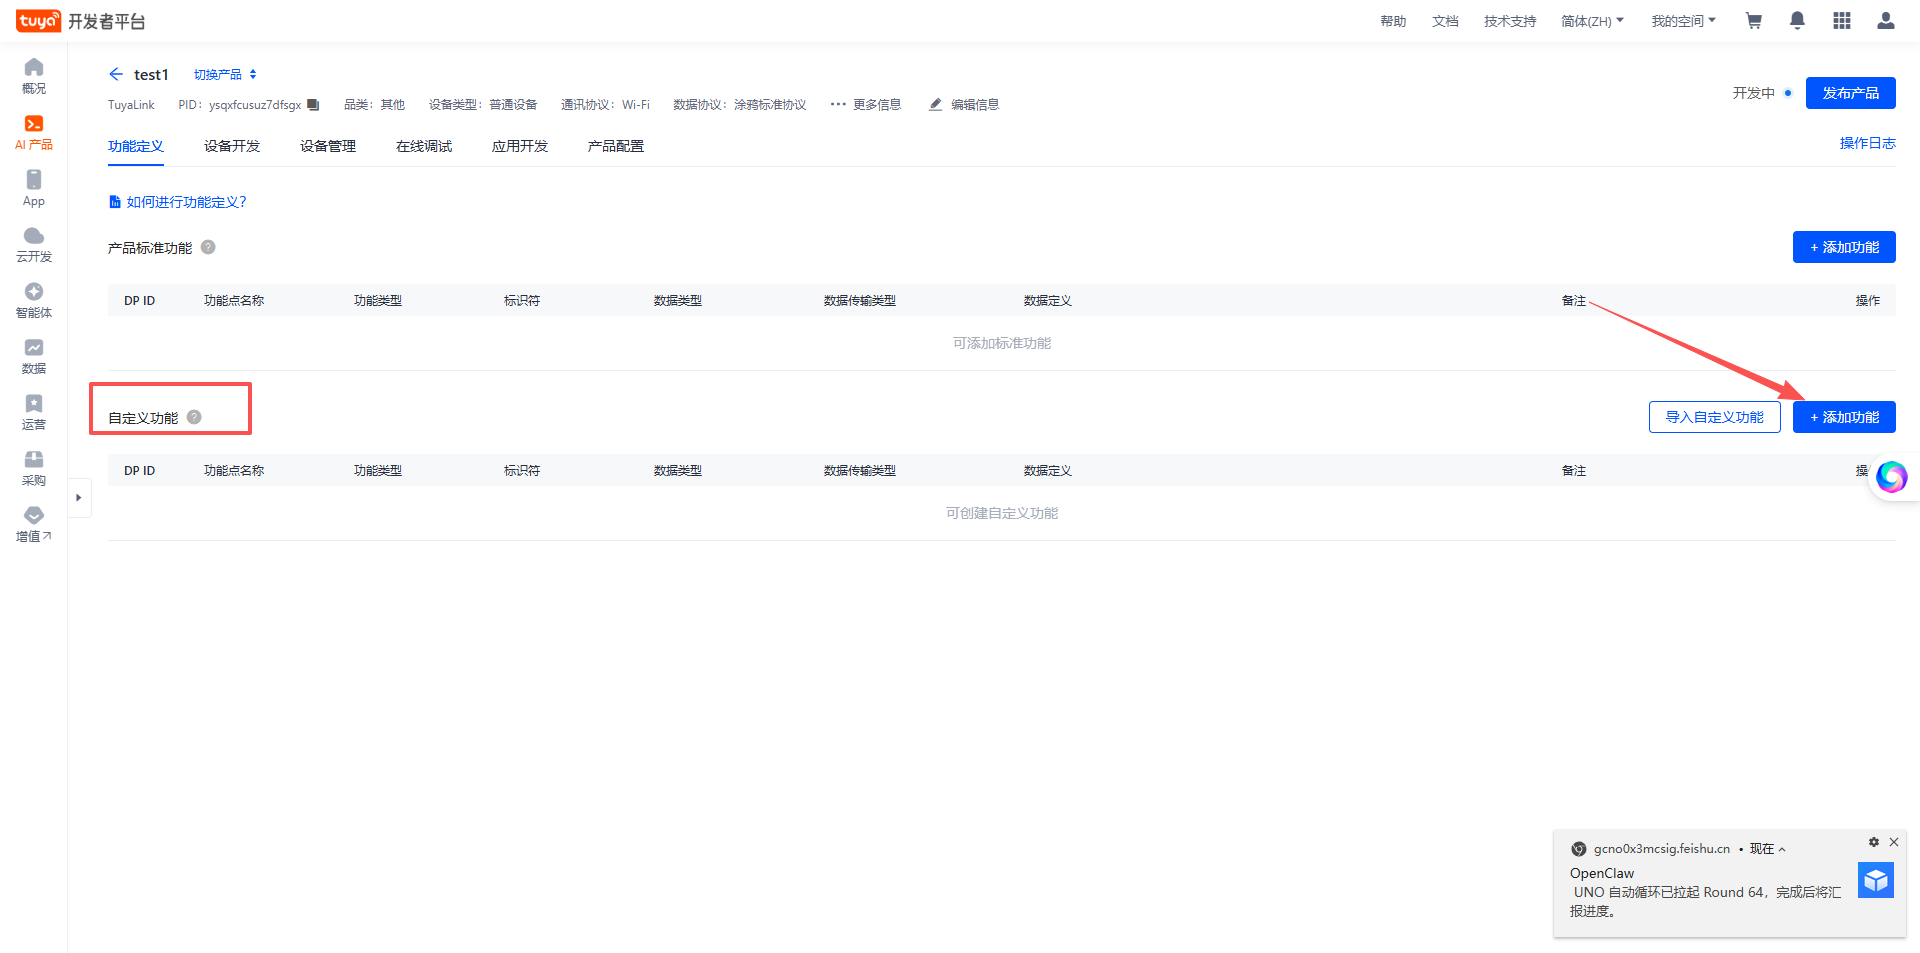Viewport: 1920px width, 953px height.
Task: Open the floating AI assistant orb
Action: coord(1891,477)
